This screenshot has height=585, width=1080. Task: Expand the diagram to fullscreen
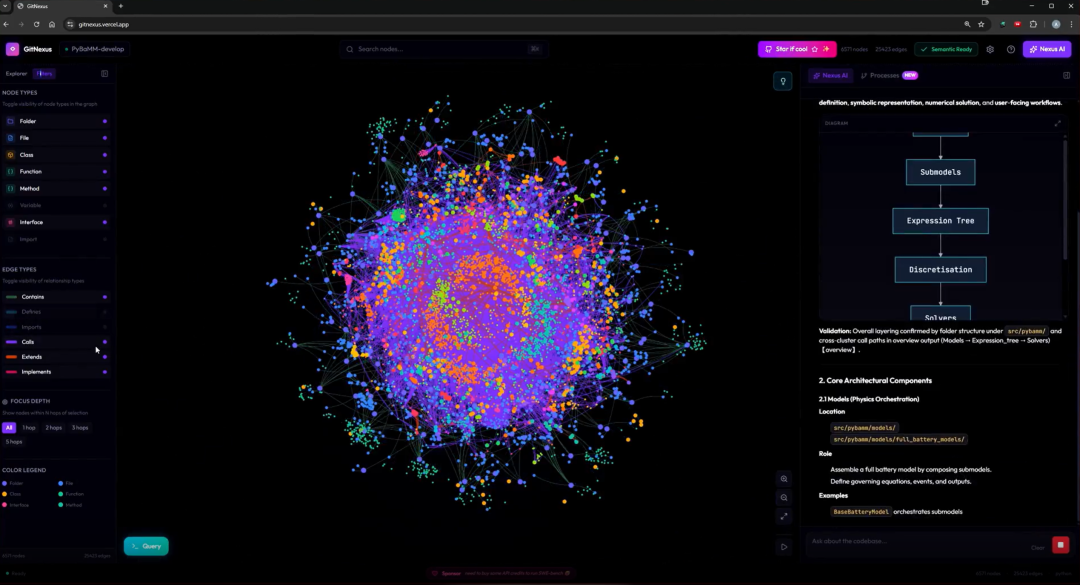[1057, 123]
